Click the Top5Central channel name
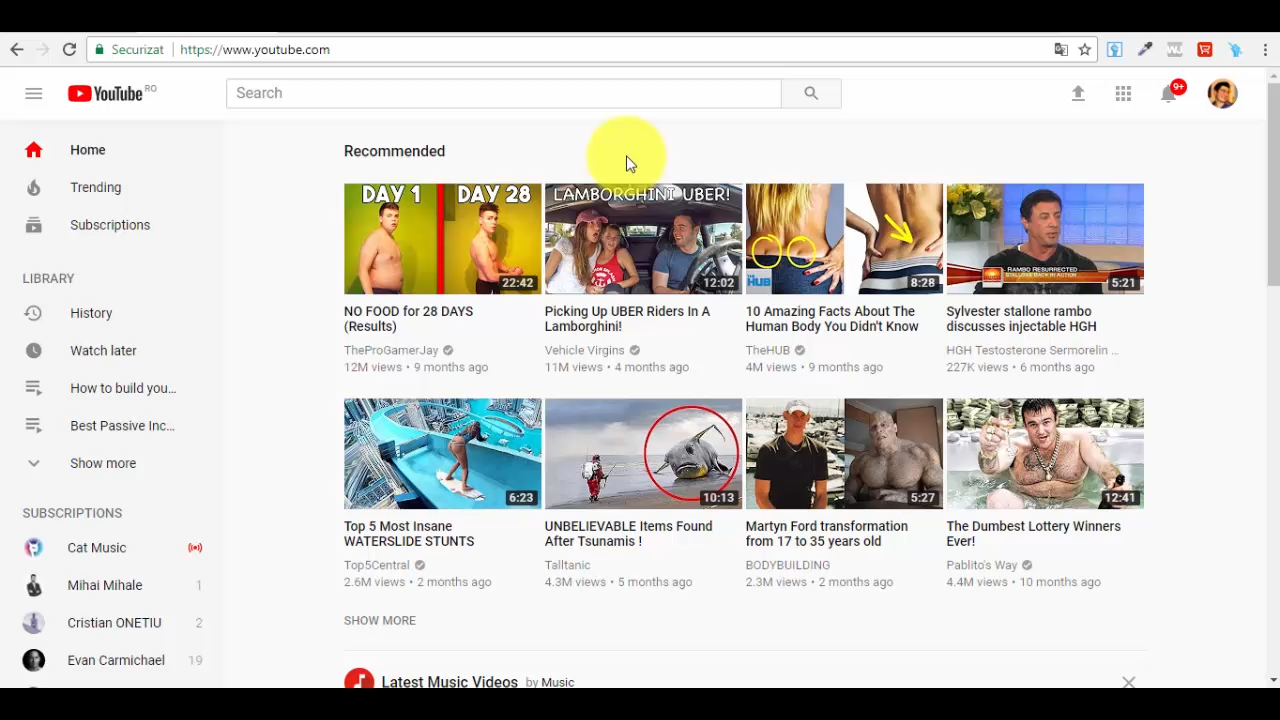Viewport: 1280px width, 720px height. pyautogui.click(x=377, y=565)
